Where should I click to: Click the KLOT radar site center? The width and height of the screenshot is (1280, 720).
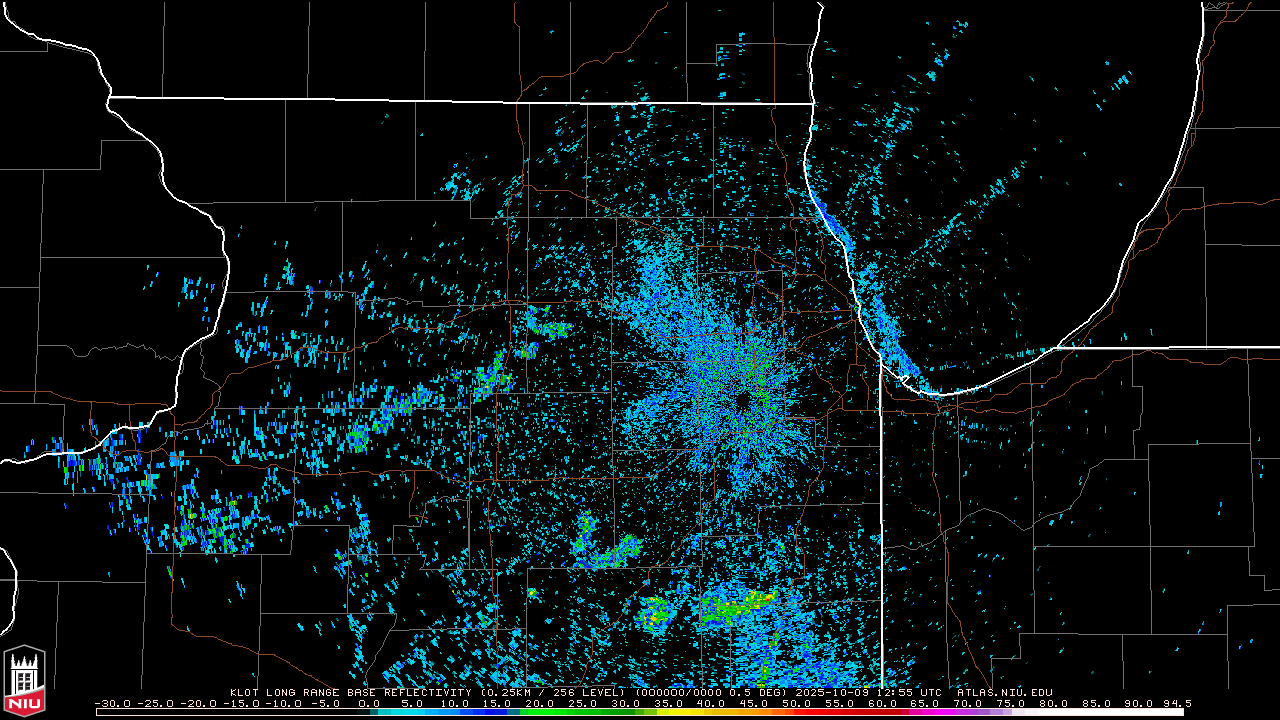[x=743, y=400]
